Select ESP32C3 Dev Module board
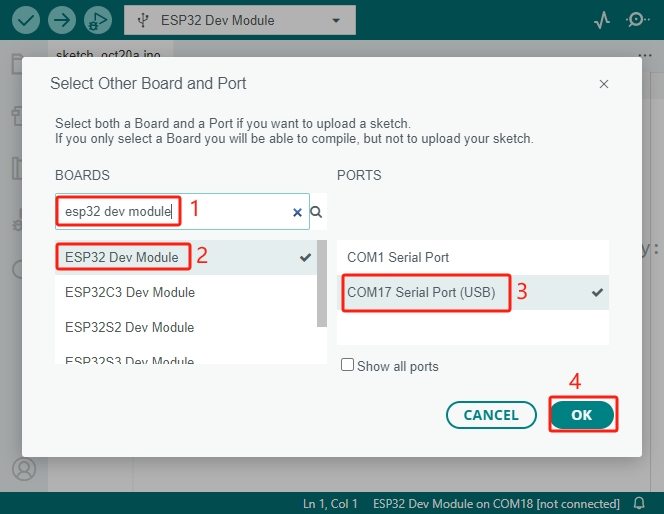Image resolution: width=664 pixels, height=514 pixels. coord(186,292)
